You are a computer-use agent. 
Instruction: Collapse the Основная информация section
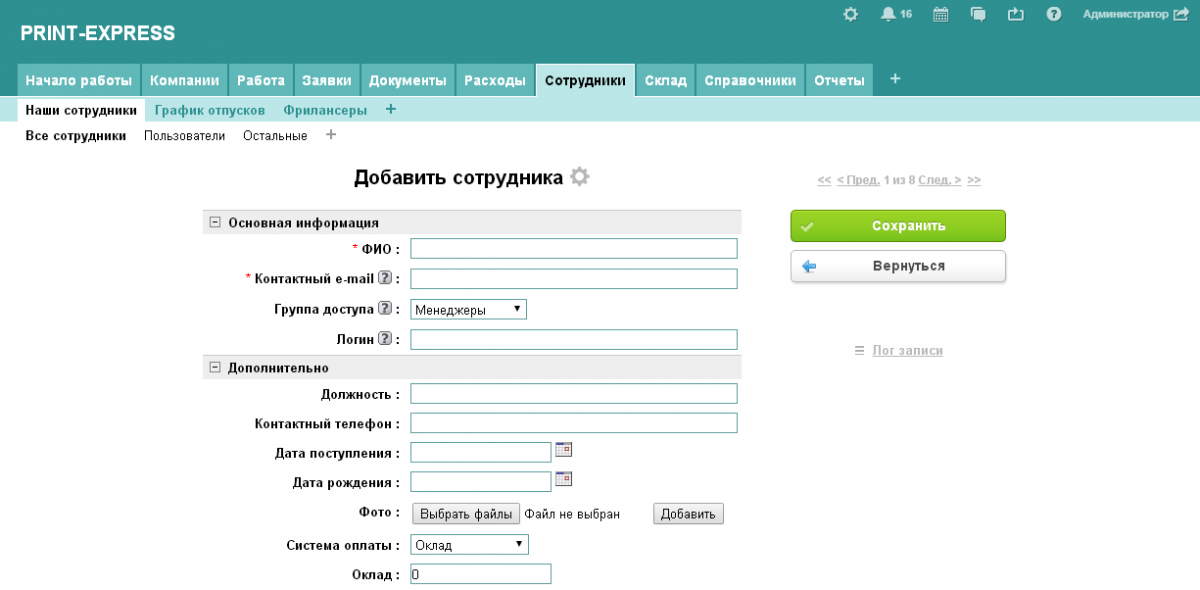click(x=214, y=223)
